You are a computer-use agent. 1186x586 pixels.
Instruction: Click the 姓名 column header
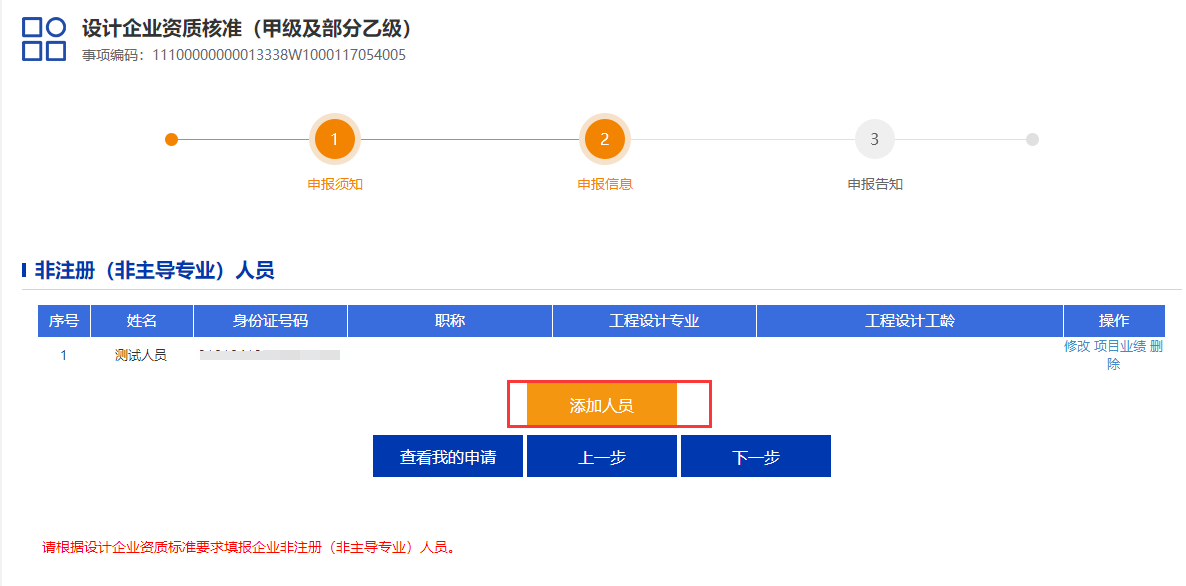pos(142,321)
